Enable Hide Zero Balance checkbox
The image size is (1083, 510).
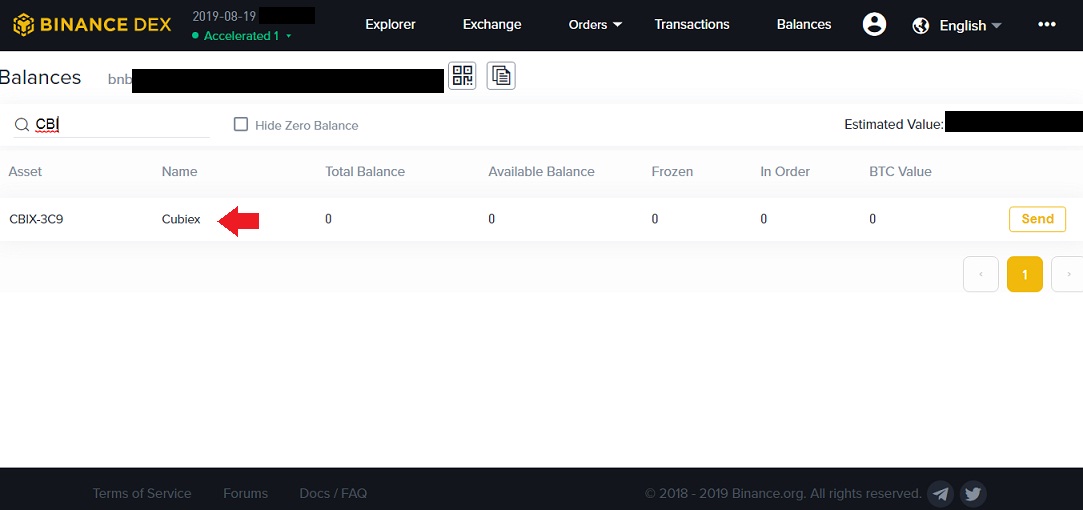(240, 124)
